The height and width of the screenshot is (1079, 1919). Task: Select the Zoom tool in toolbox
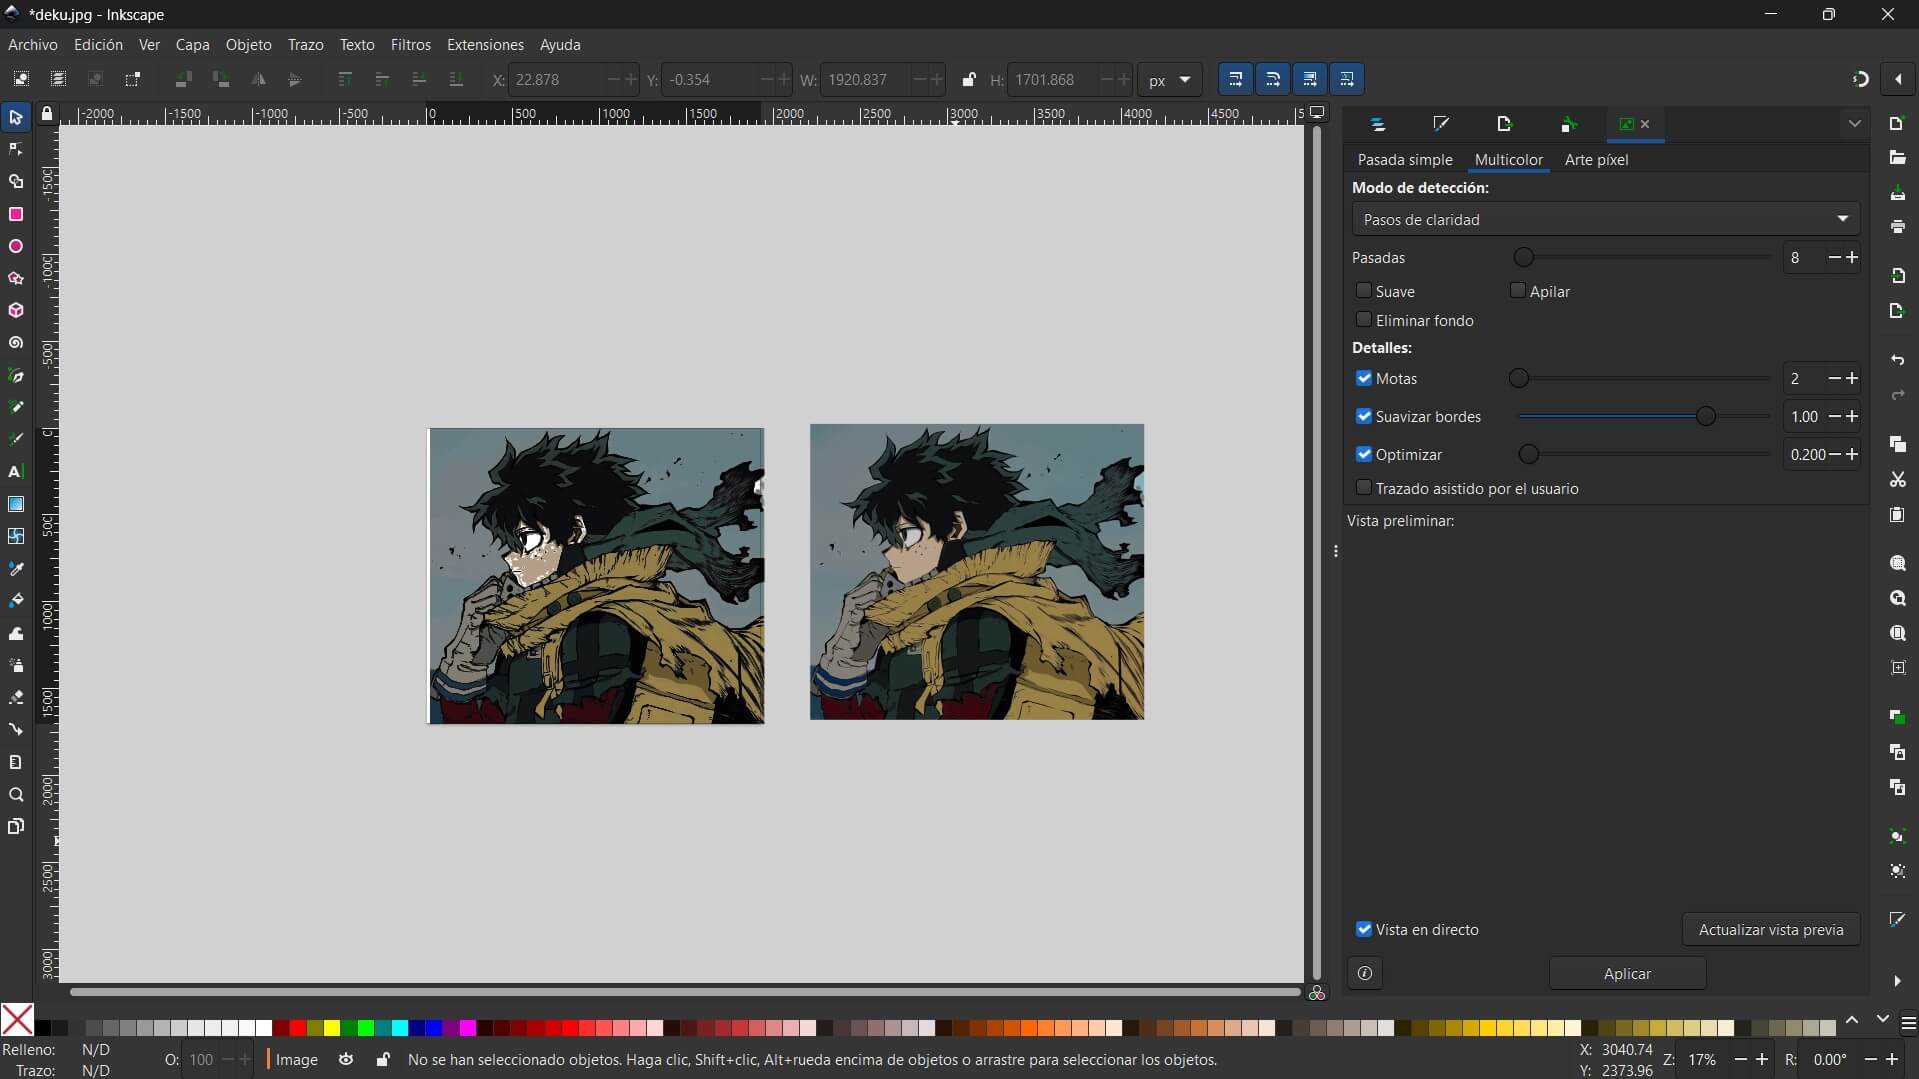[x=16, y=795]
